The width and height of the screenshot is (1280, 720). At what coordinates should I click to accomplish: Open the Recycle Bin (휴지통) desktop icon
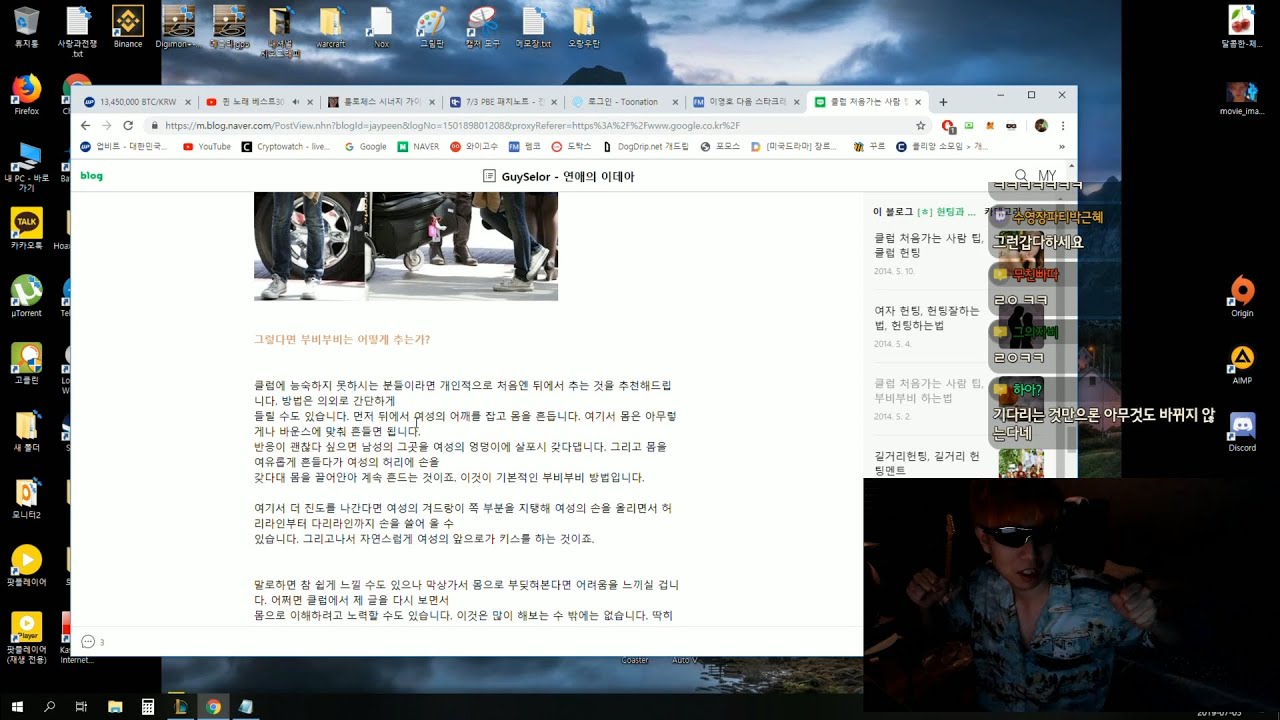[x=27, y=27]
